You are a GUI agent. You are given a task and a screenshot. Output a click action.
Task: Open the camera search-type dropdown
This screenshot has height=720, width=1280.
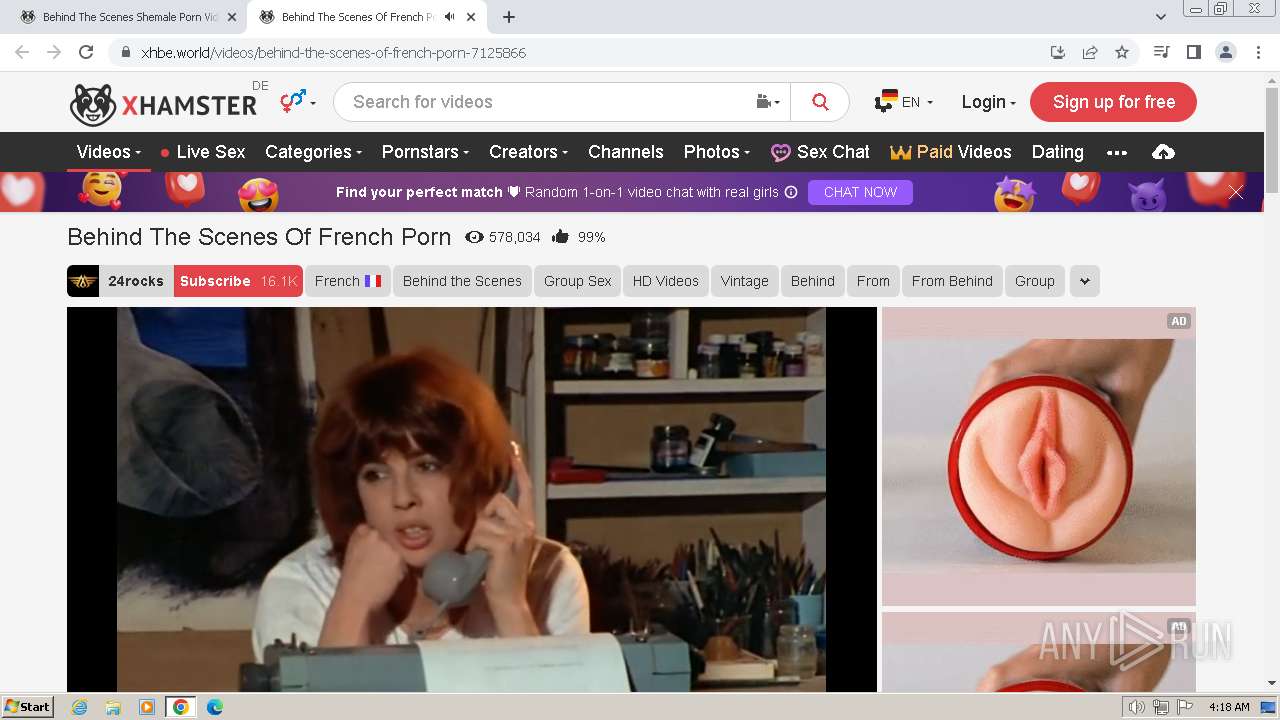(x=767, y=102)
